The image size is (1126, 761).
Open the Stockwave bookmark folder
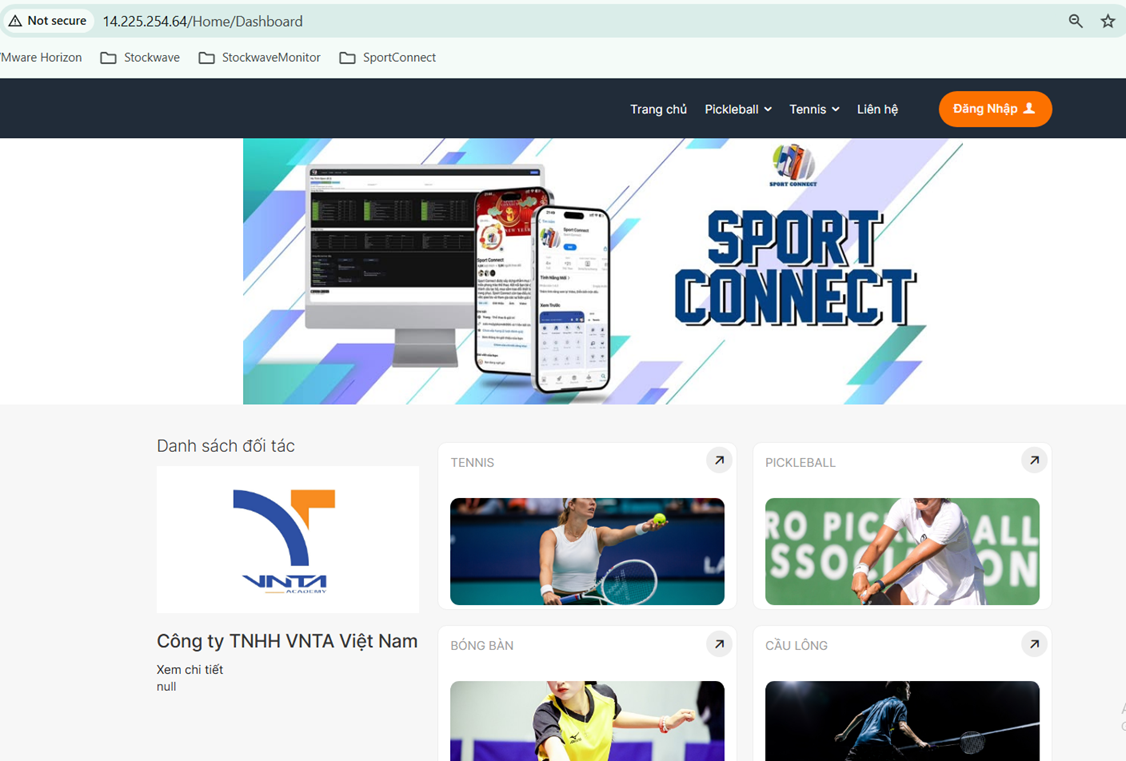pos(140,57)
